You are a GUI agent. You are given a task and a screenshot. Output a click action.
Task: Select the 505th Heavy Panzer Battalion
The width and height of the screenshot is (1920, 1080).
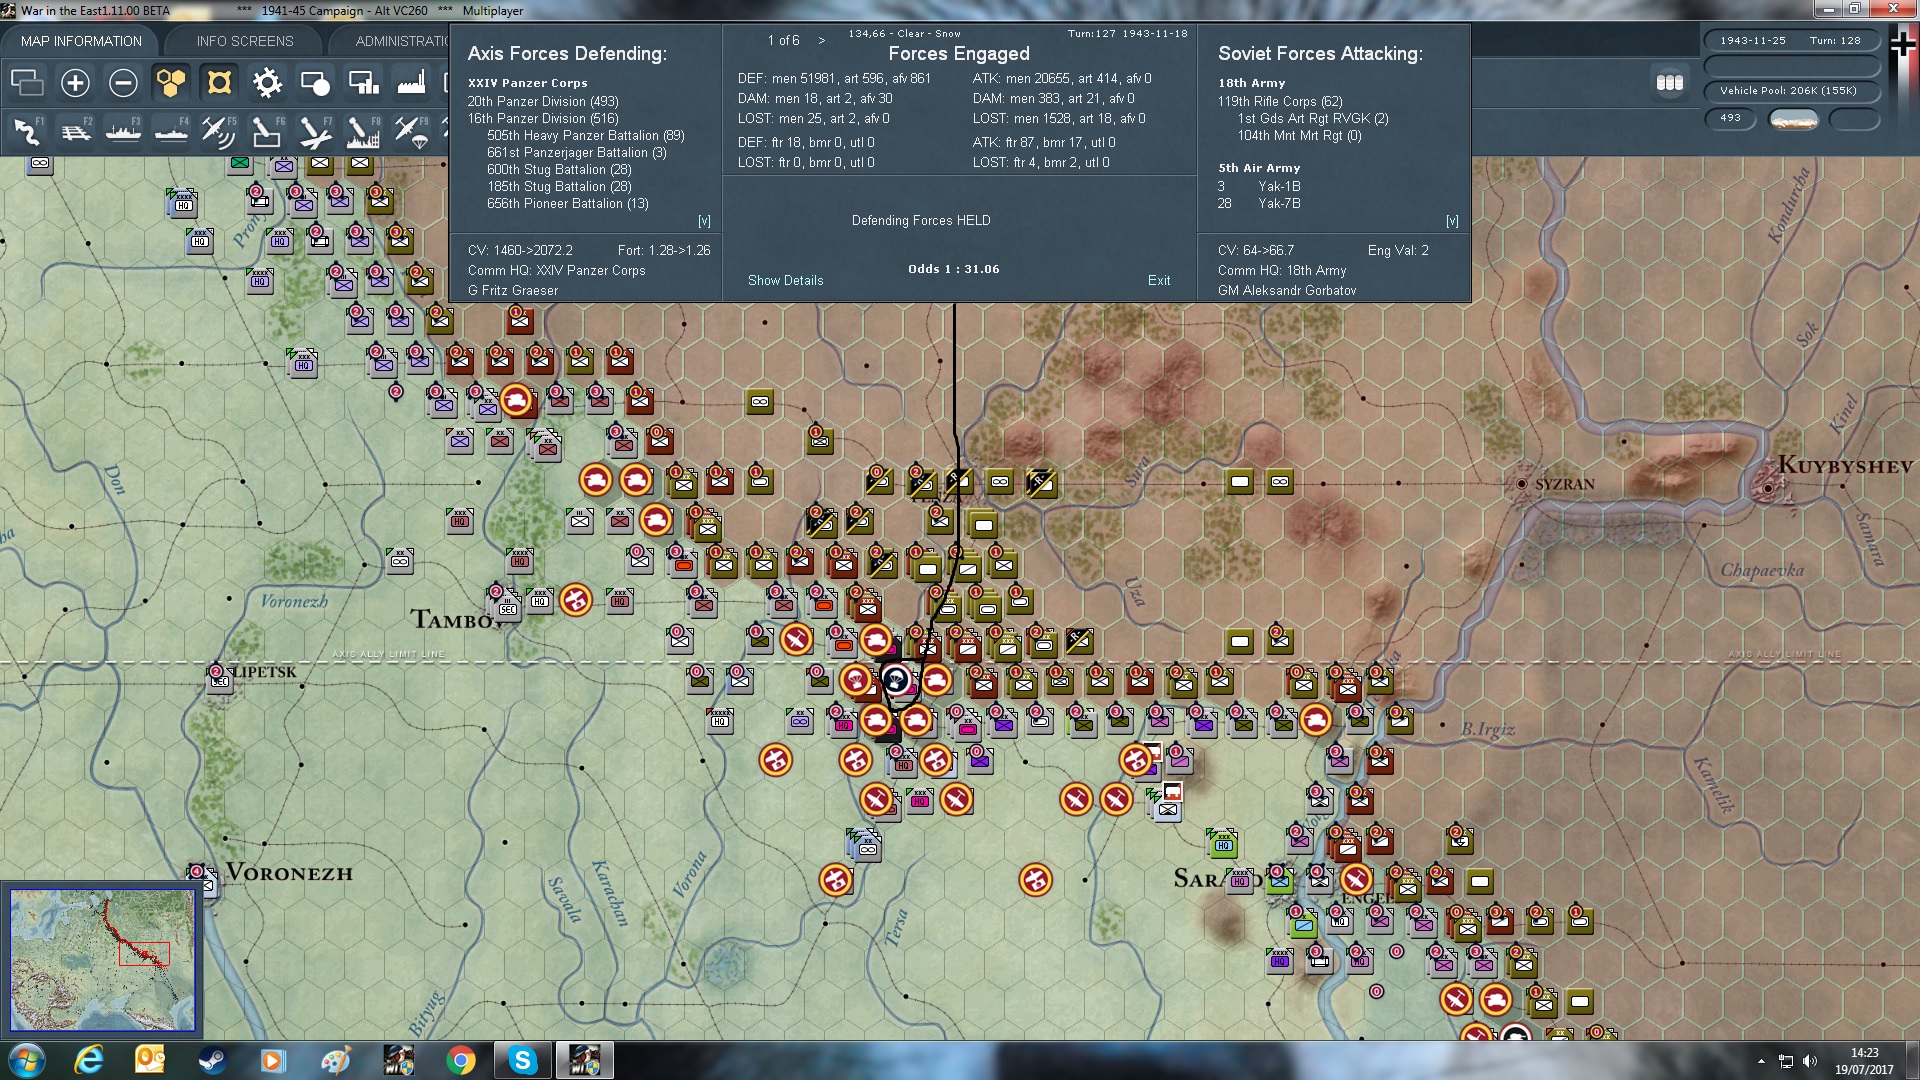[586, 135]
